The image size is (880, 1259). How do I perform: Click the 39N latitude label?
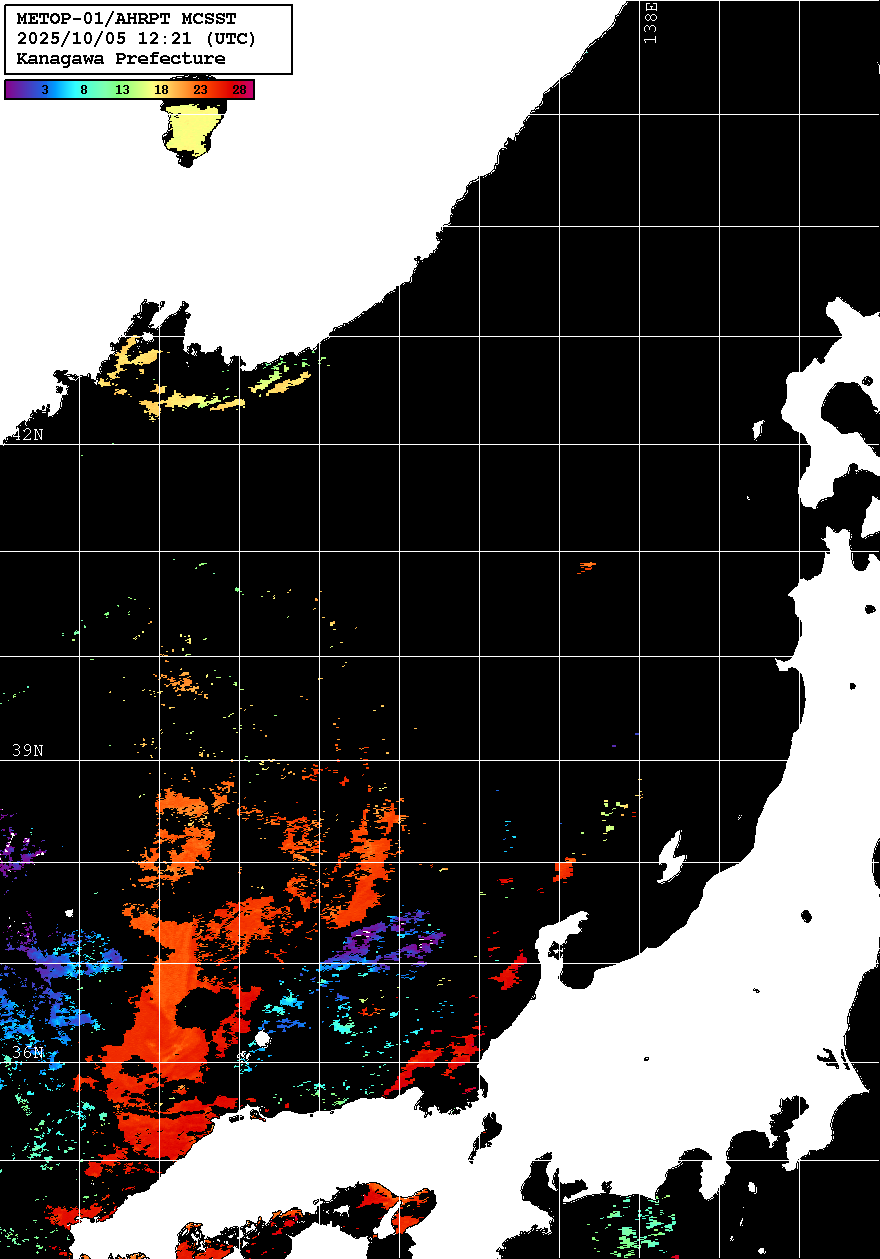pyautogui.click(x=28, y=750)
